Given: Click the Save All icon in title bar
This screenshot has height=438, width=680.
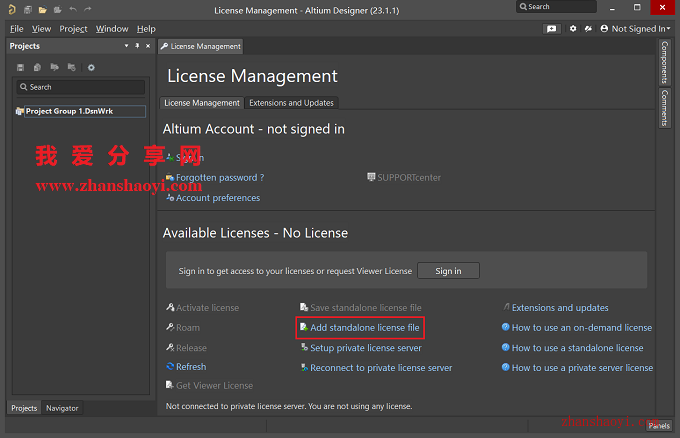Looking at the screenshot, I should [28, 10].
